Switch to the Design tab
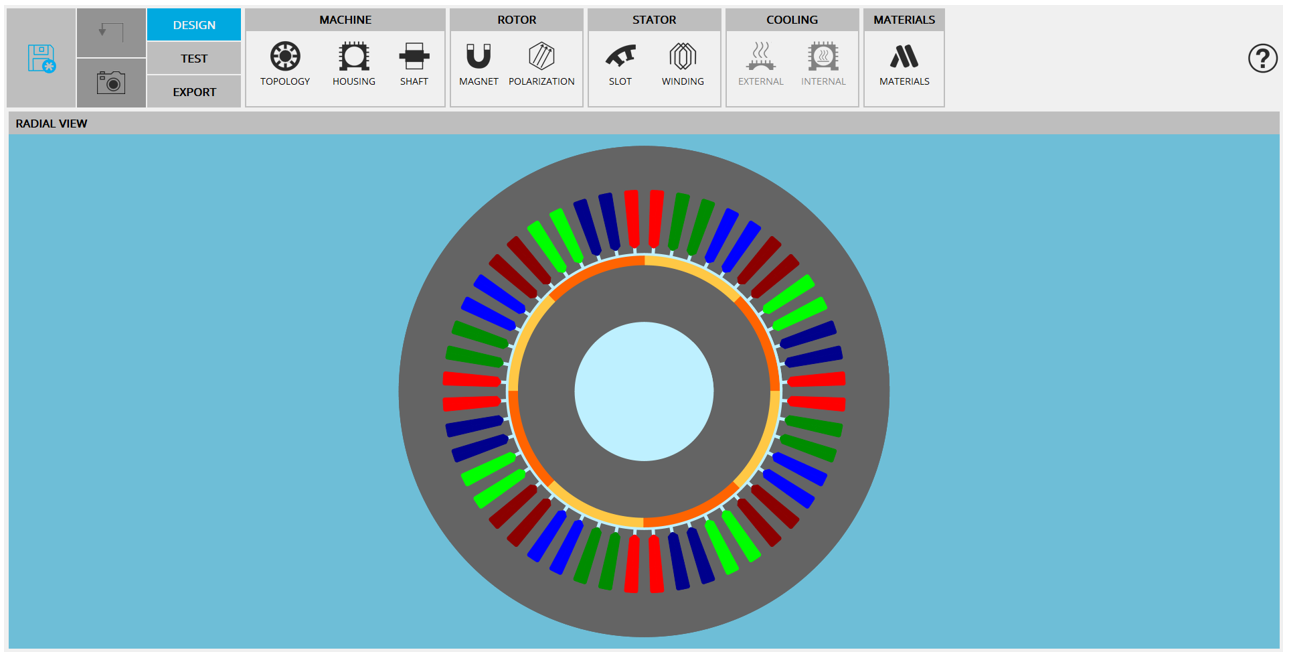1289x657 pixels. pyautogui.click(x=194, y=25)
